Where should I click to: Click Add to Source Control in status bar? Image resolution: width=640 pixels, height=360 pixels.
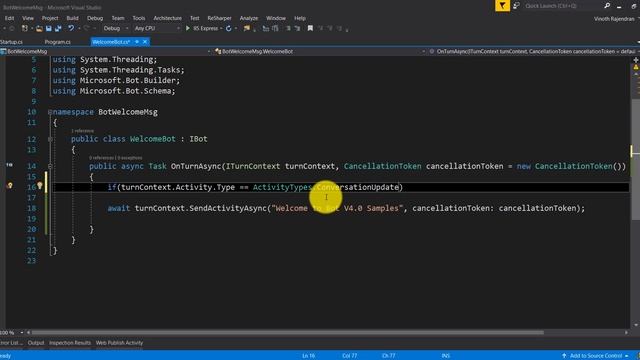coord(596,356)
